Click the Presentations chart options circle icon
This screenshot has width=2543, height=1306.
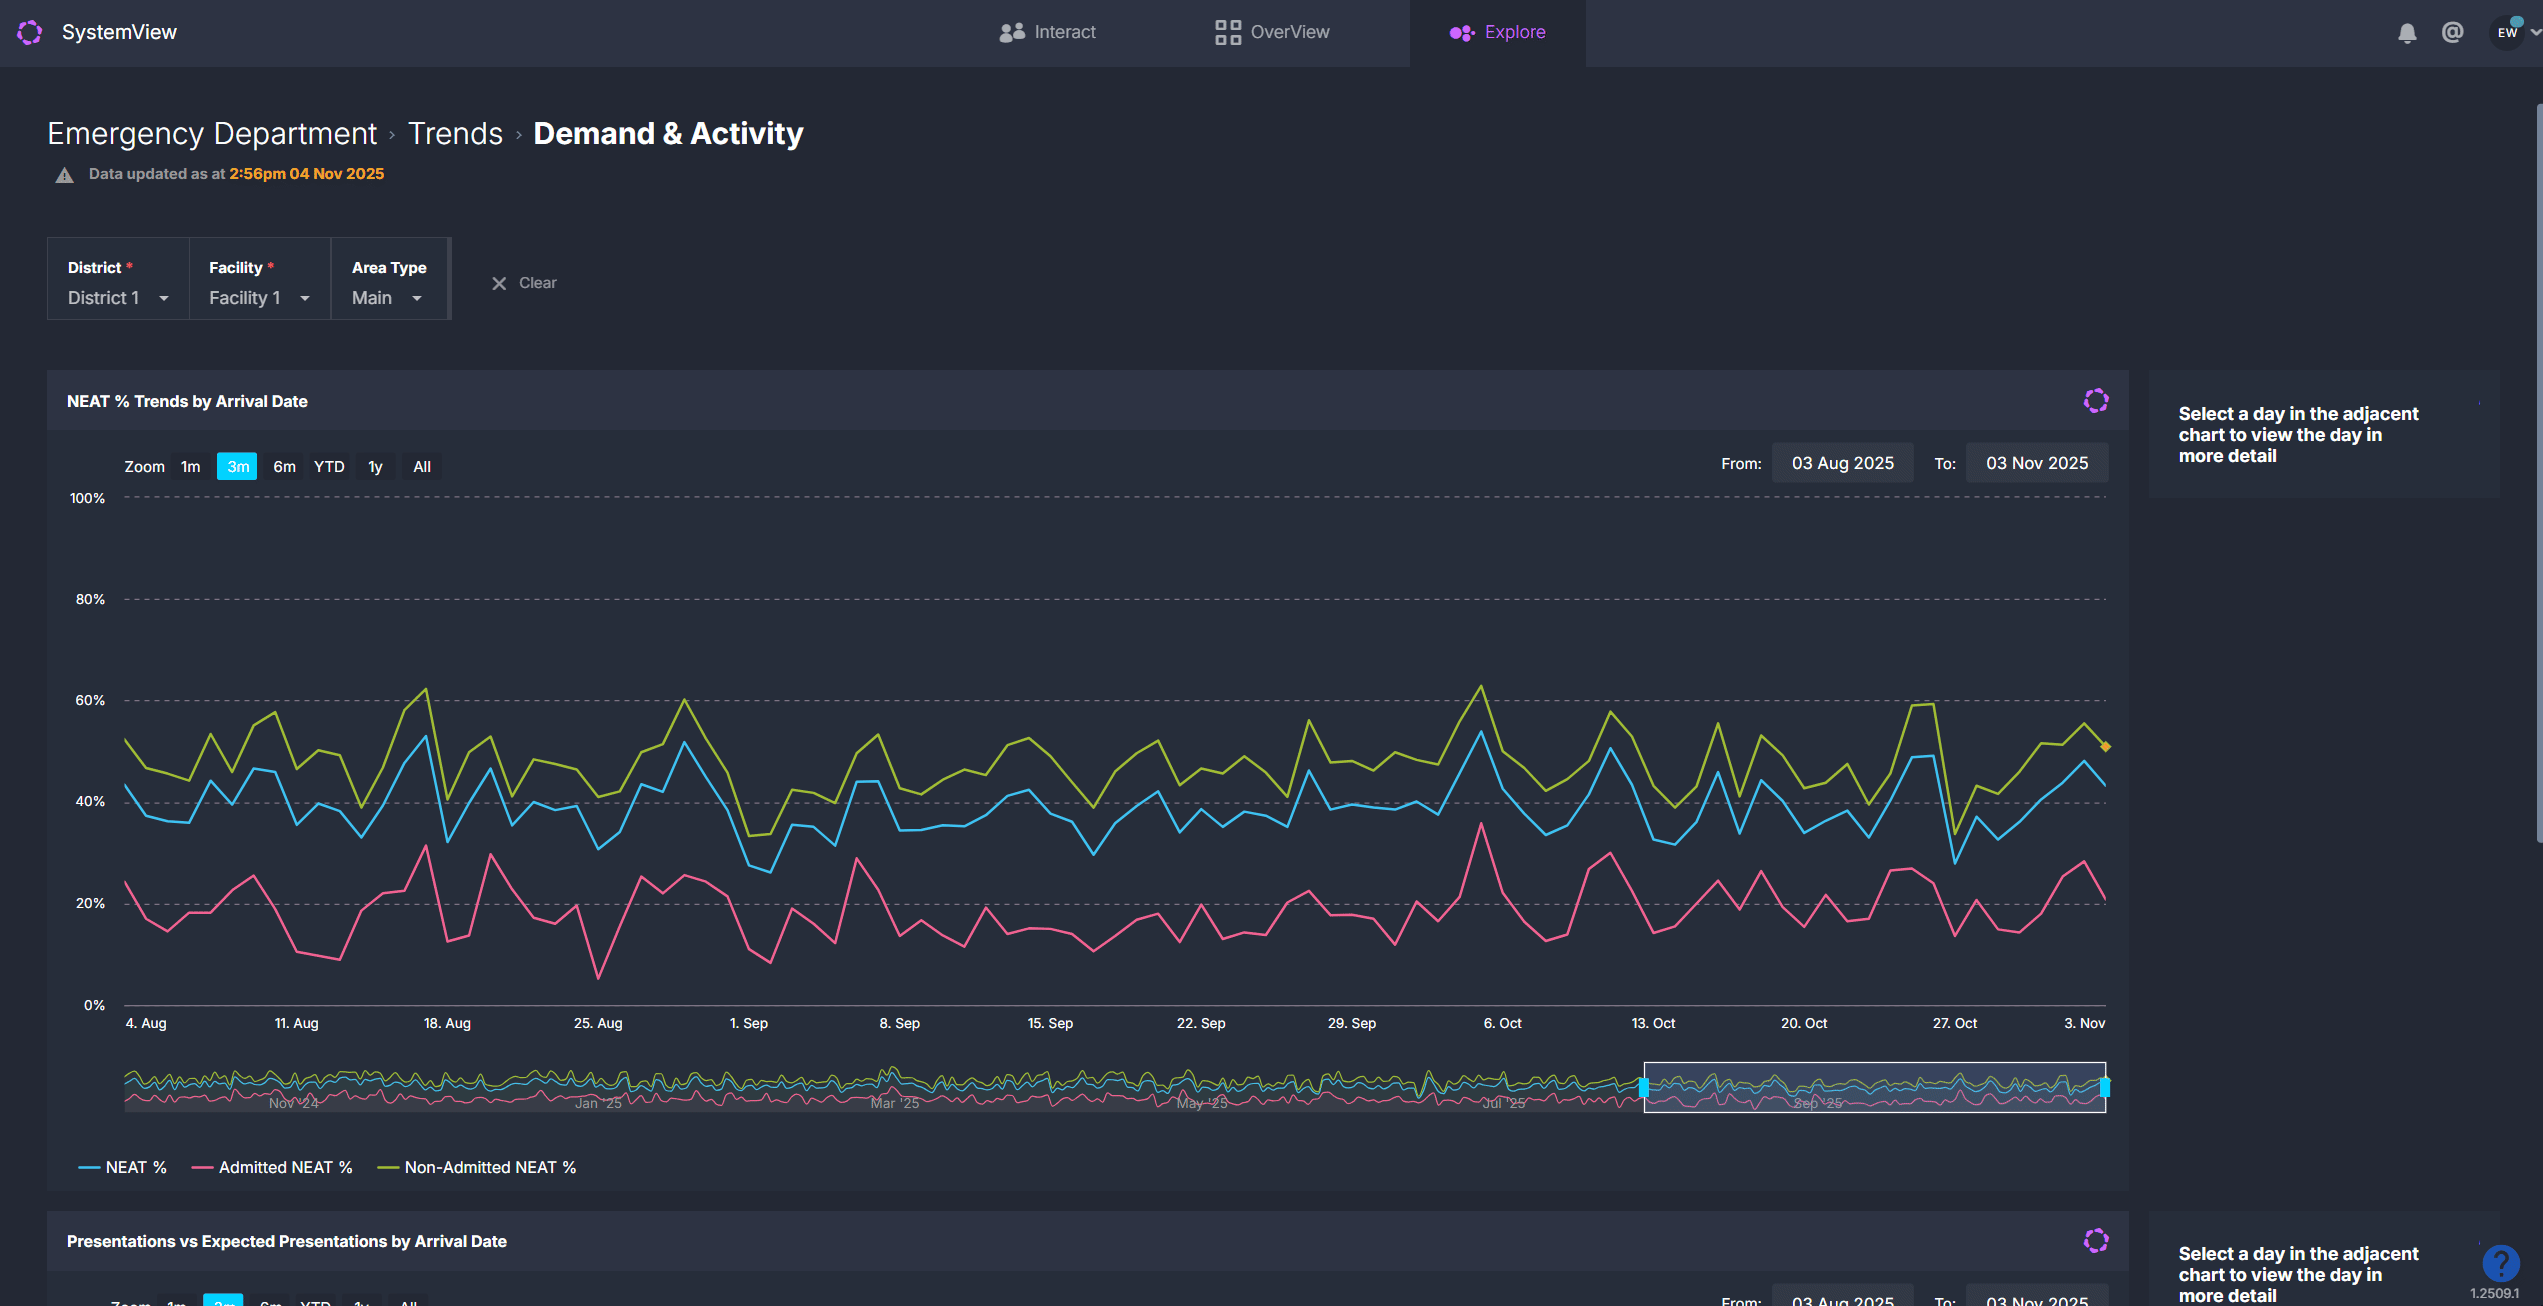point(2096,1241)
